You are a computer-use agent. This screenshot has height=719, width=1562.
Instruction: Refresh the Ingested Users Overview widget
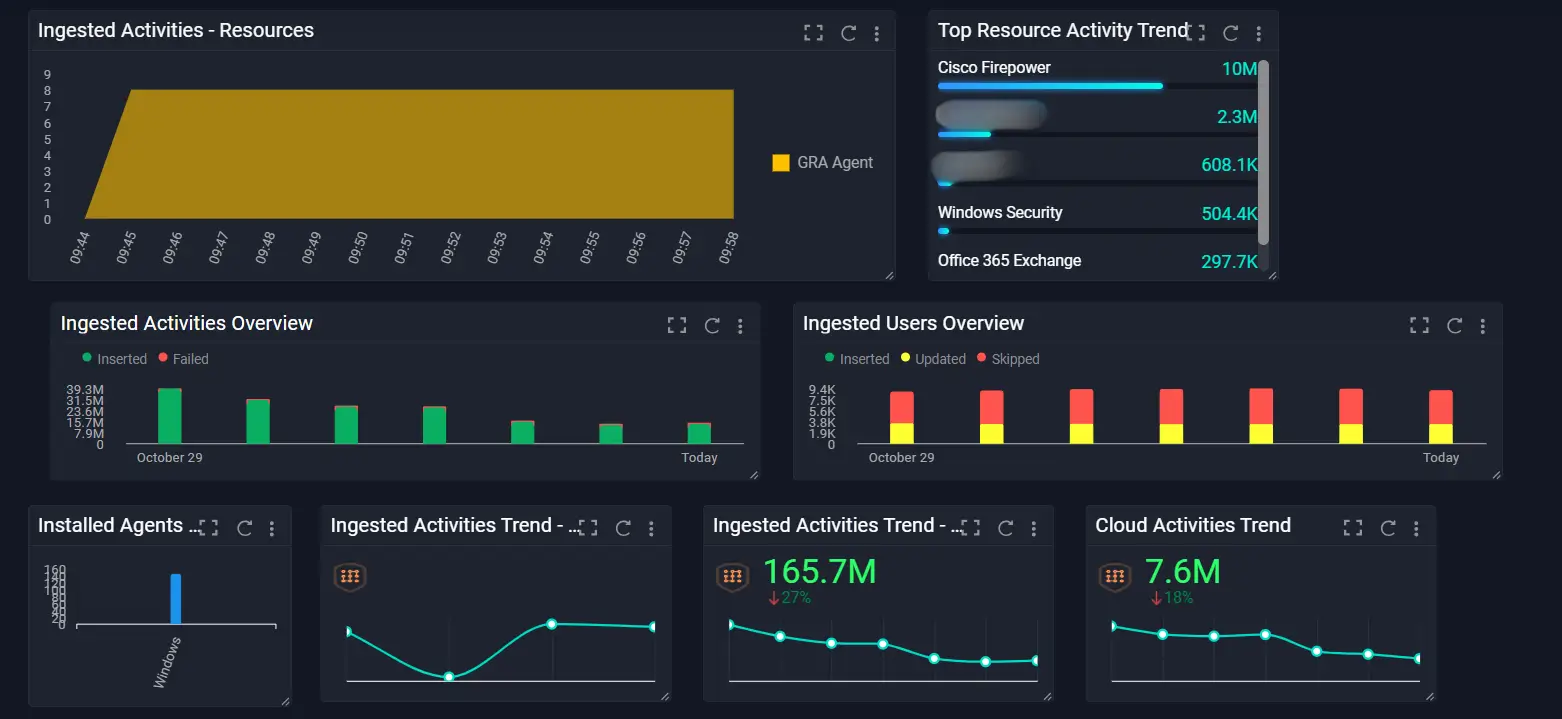pyautogui.click(x=1454, y=325)
